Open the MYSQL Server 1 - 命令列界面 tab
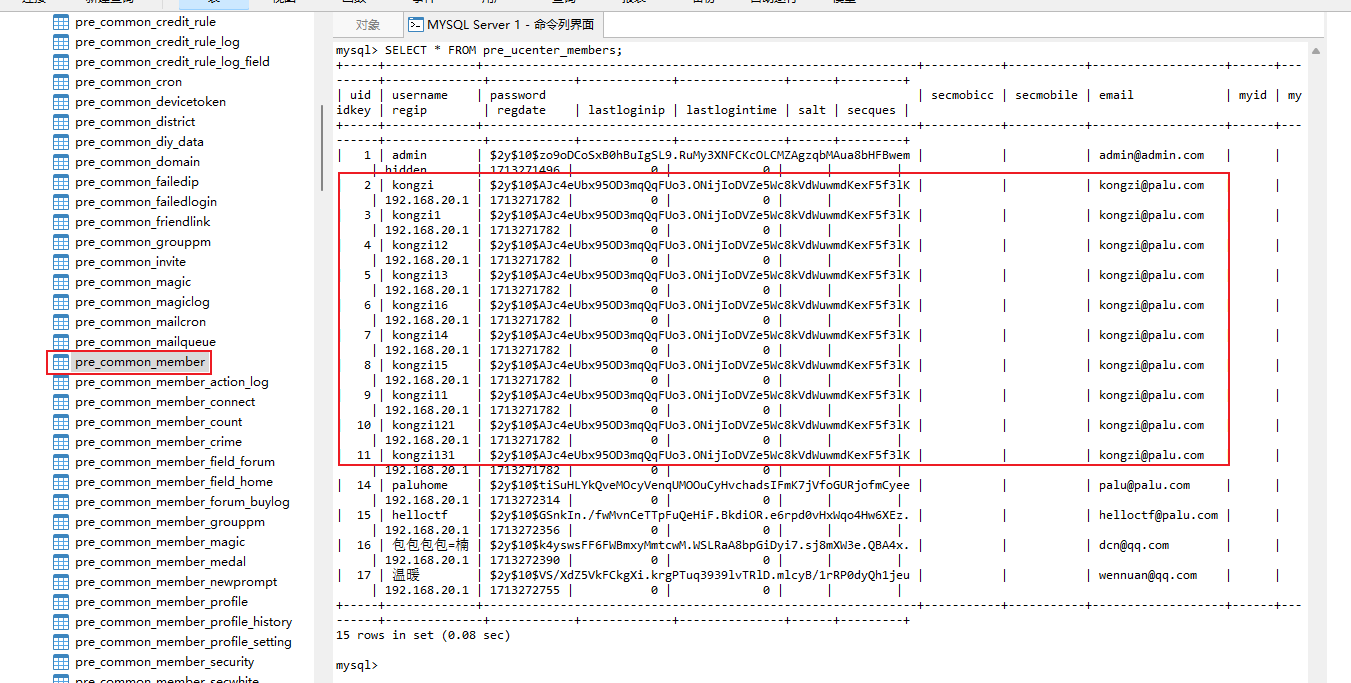1351x683 pixels. click(x=501, y=25)
